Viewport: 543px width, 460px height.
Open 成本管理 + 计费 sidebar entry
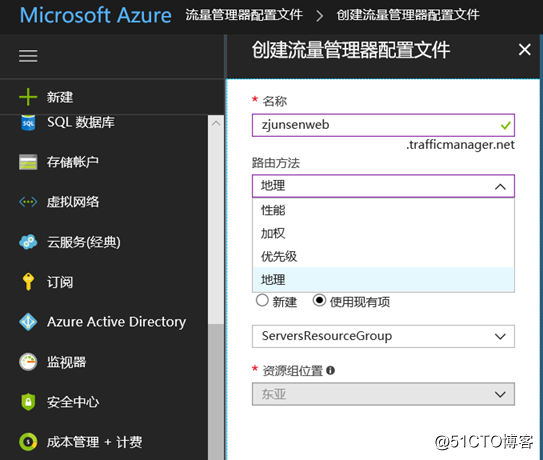94,442
